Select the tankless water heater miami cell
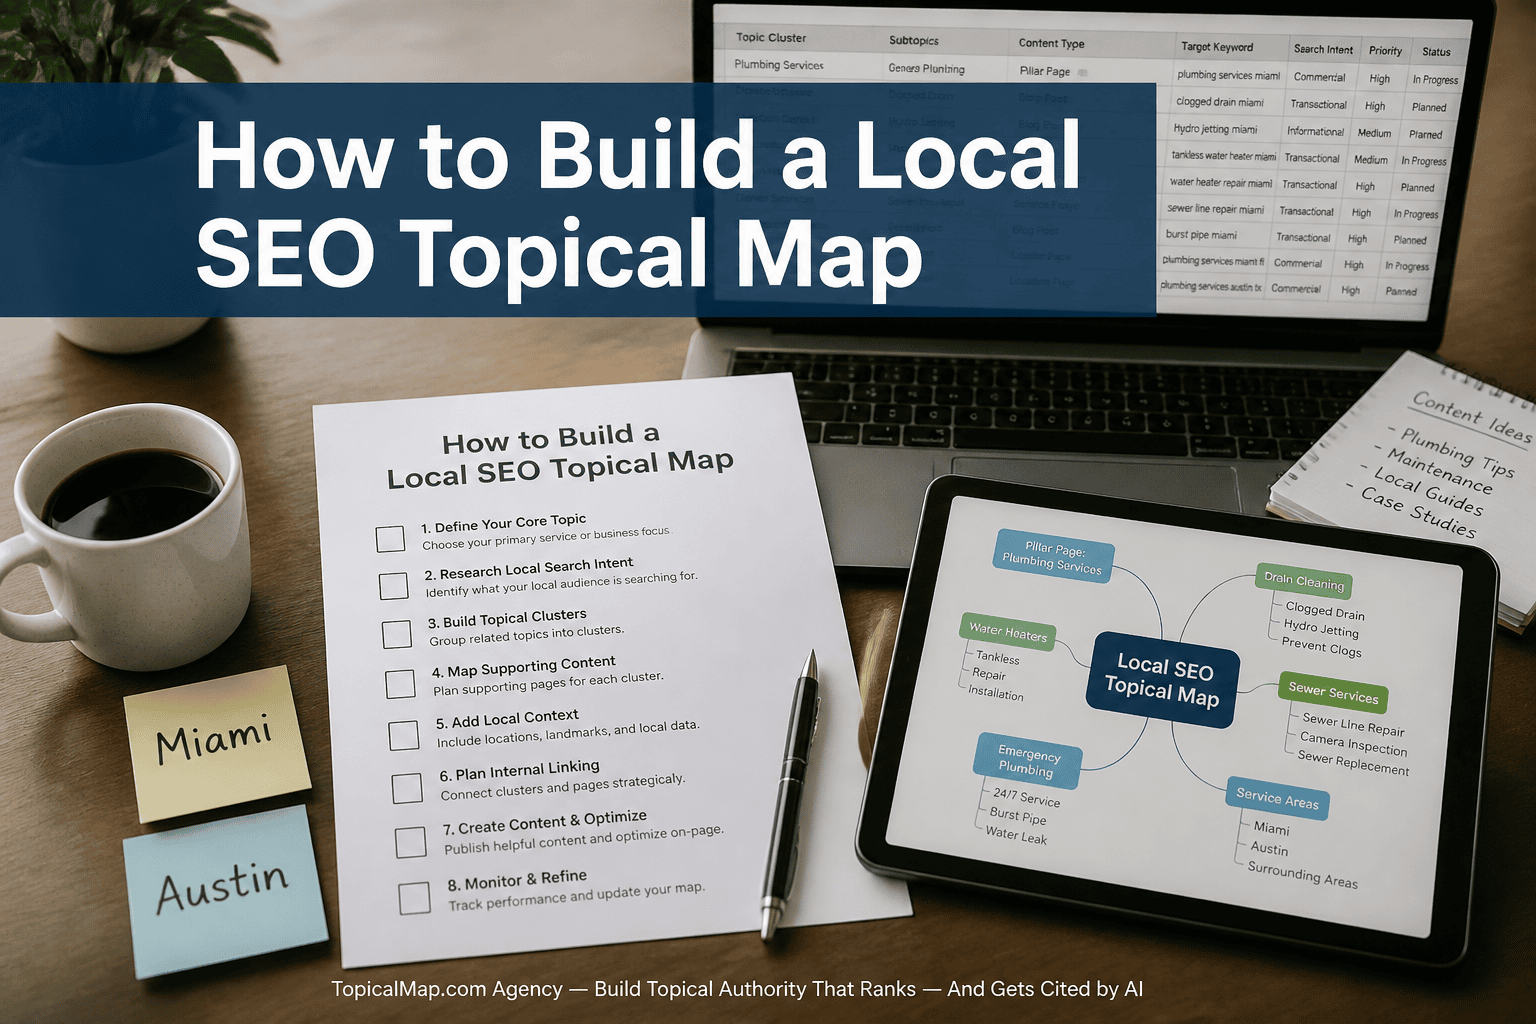Viewport: 1536px width, 1024px height. tap(1223, 156)
